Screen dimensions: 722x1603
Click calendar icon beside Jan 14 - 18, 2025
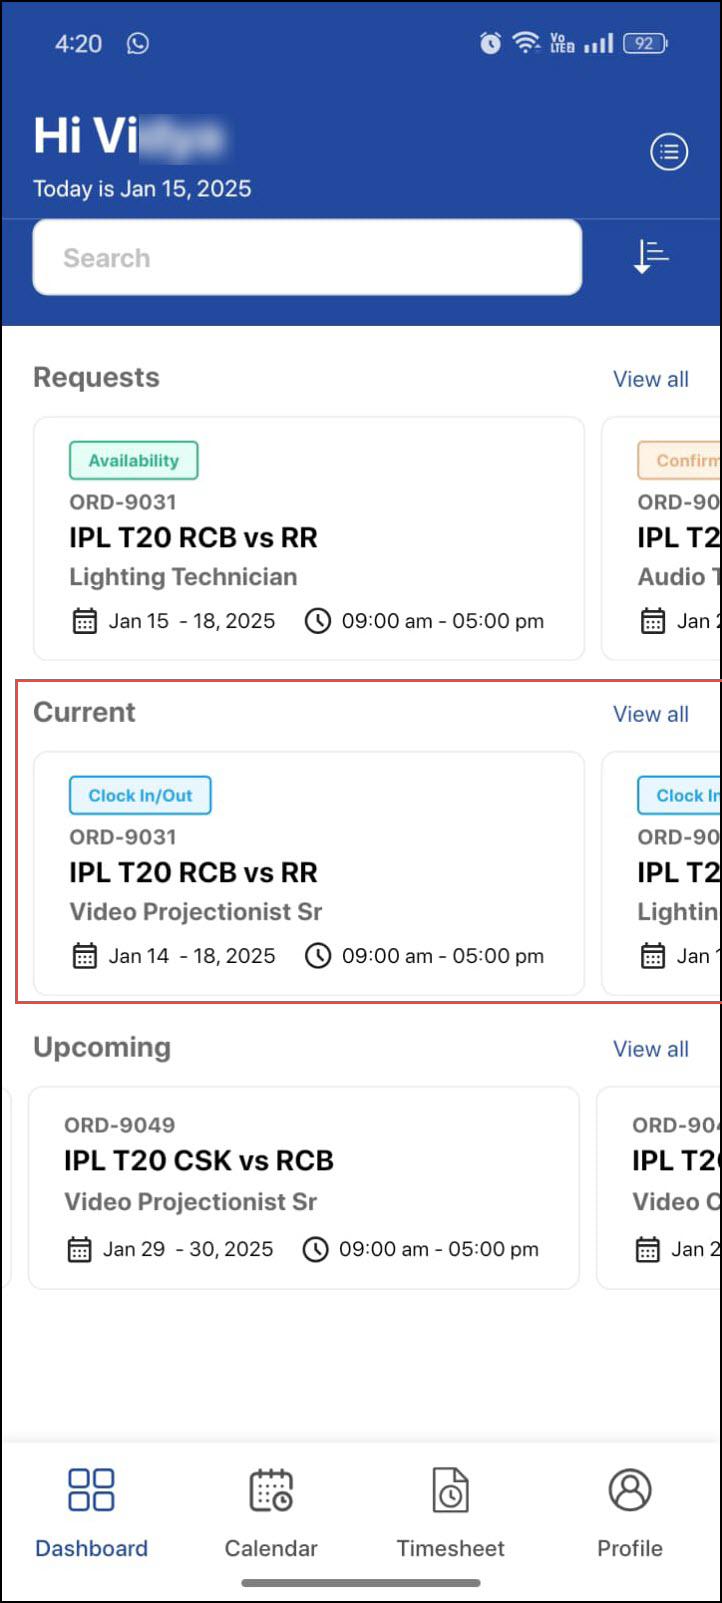(85, 956)
